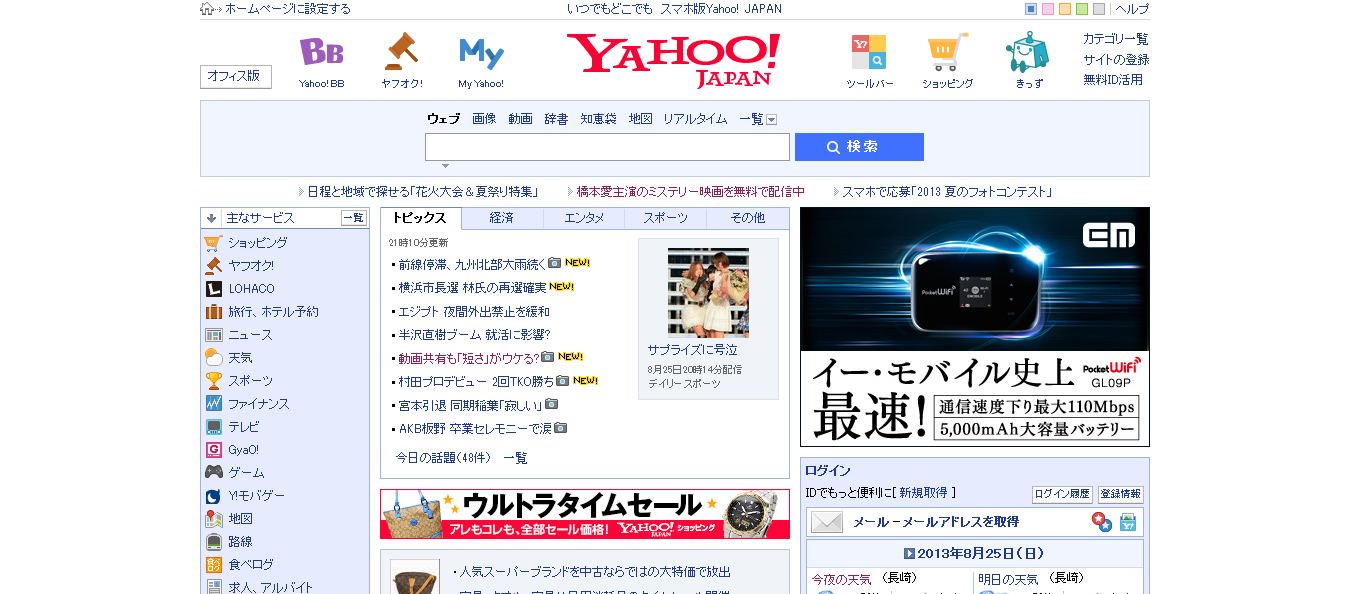Open the サプライズに号泣 photo thumbnail
Viewport: 1349px width, 594px height.
[x=708, y=293]
